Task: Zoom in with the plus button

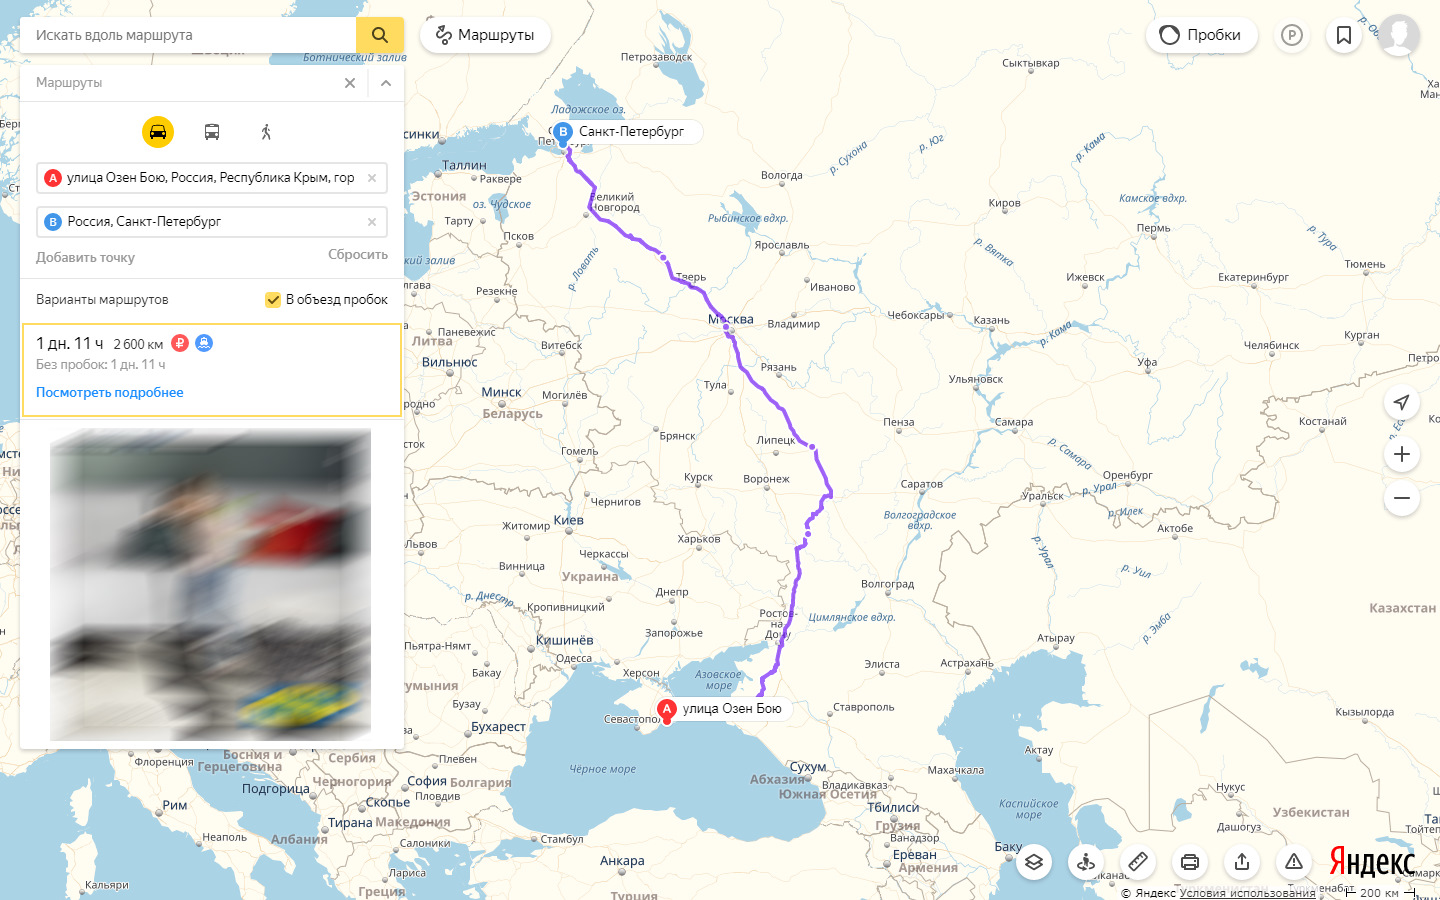Action: 1402,454
